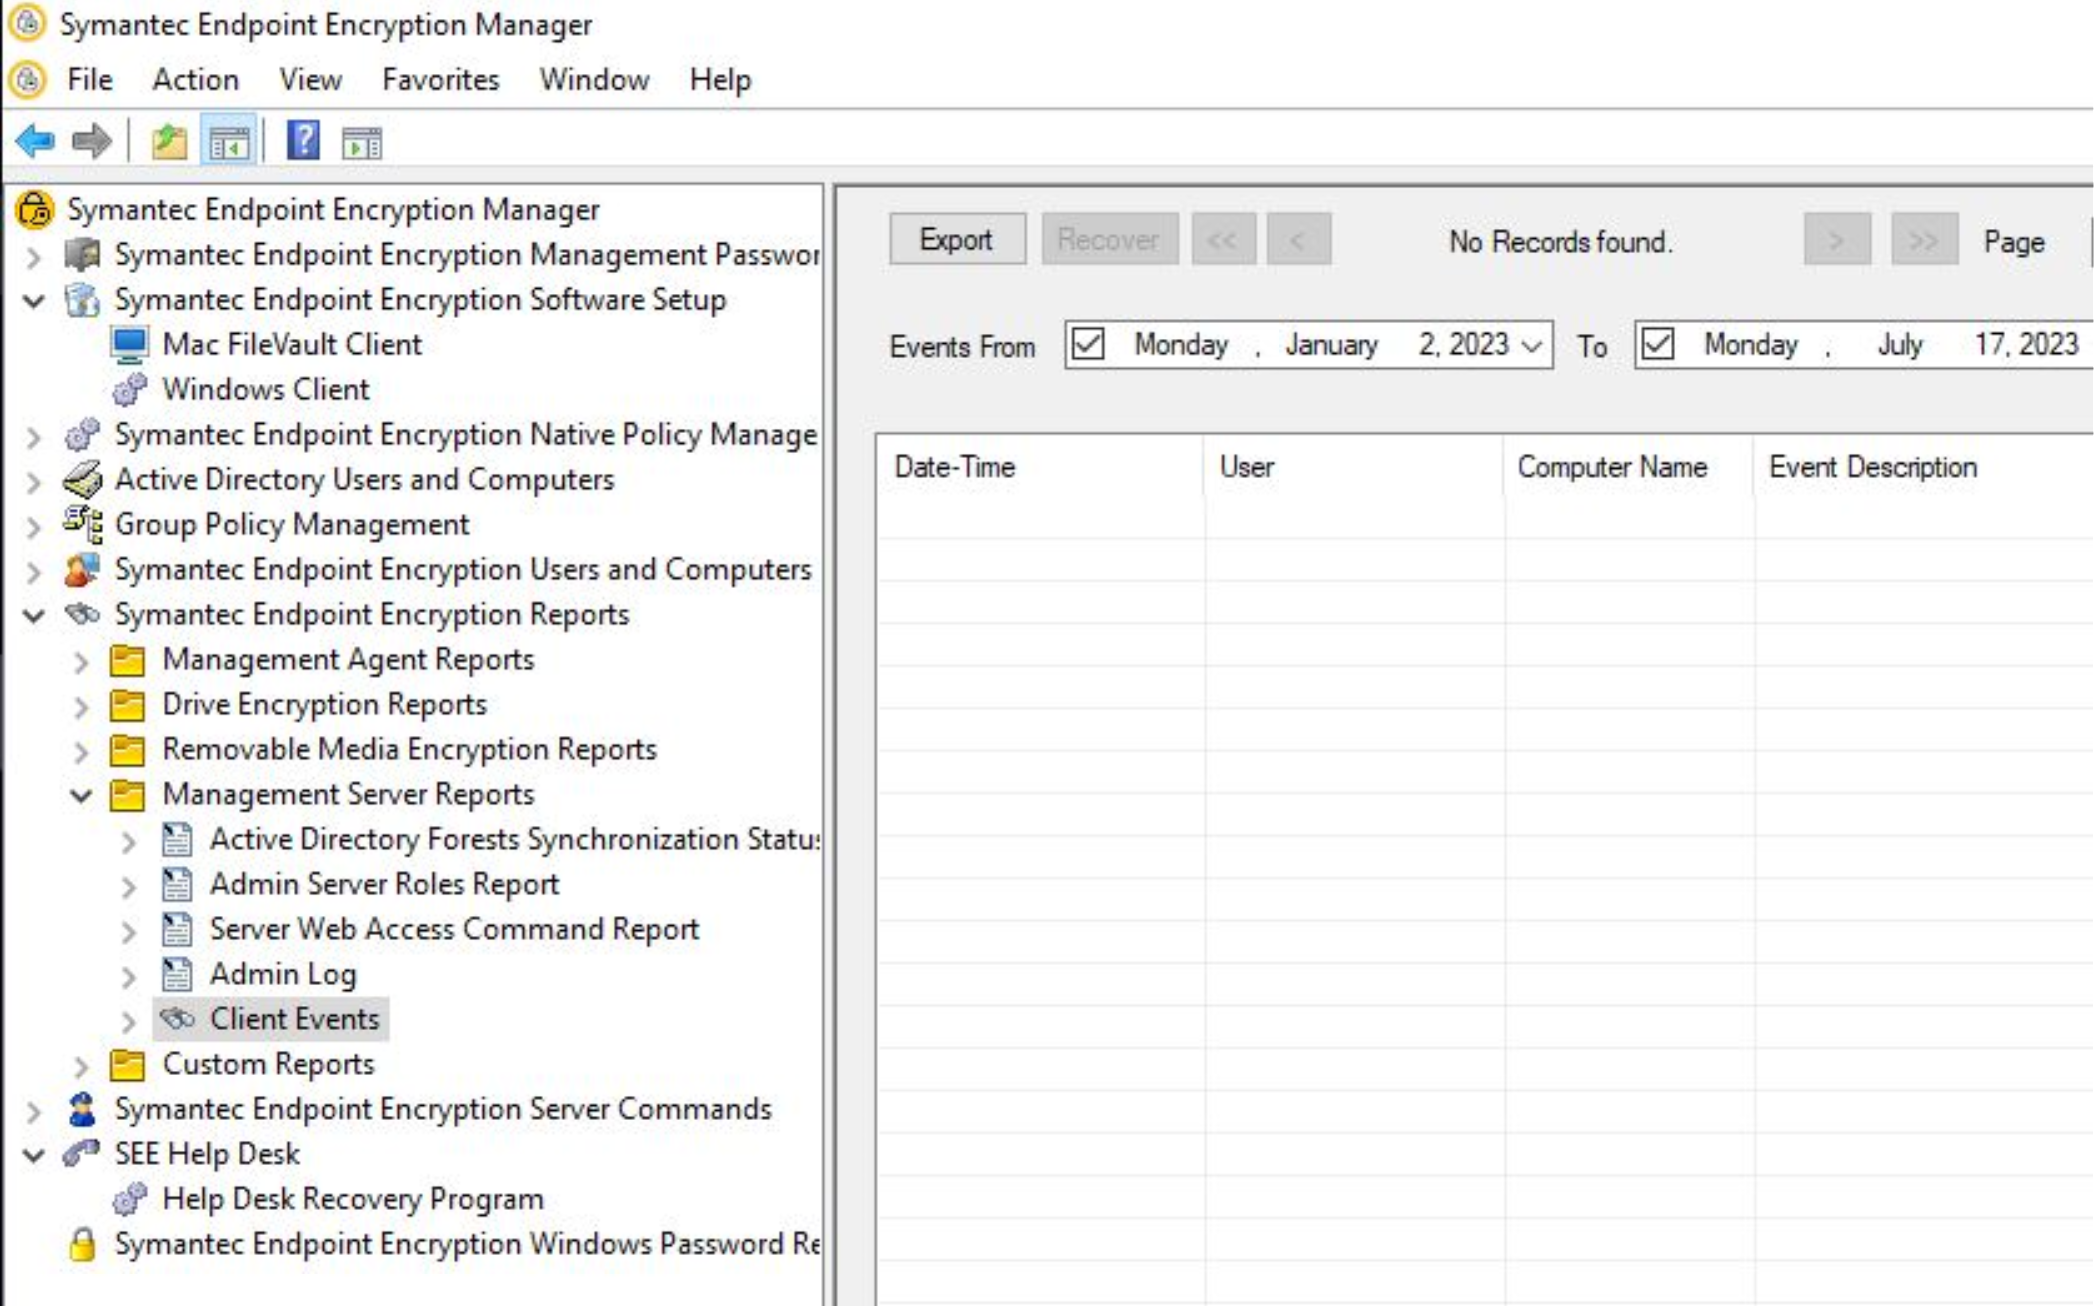2098x1306 pixels.
Task: Toggle the Show/Hide Action Pane icon
Action: (x=361, y=143)
